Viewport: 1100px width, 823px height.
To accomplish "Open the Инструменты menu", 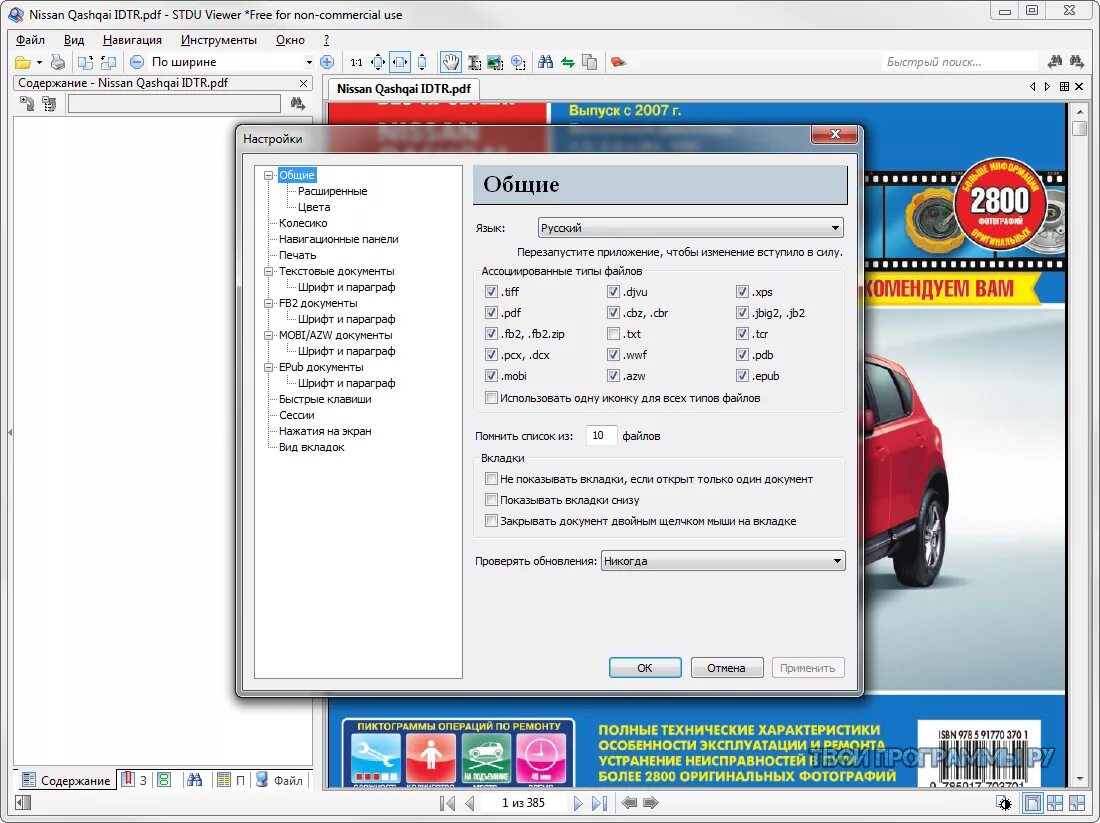I will [x=218, y=40].
